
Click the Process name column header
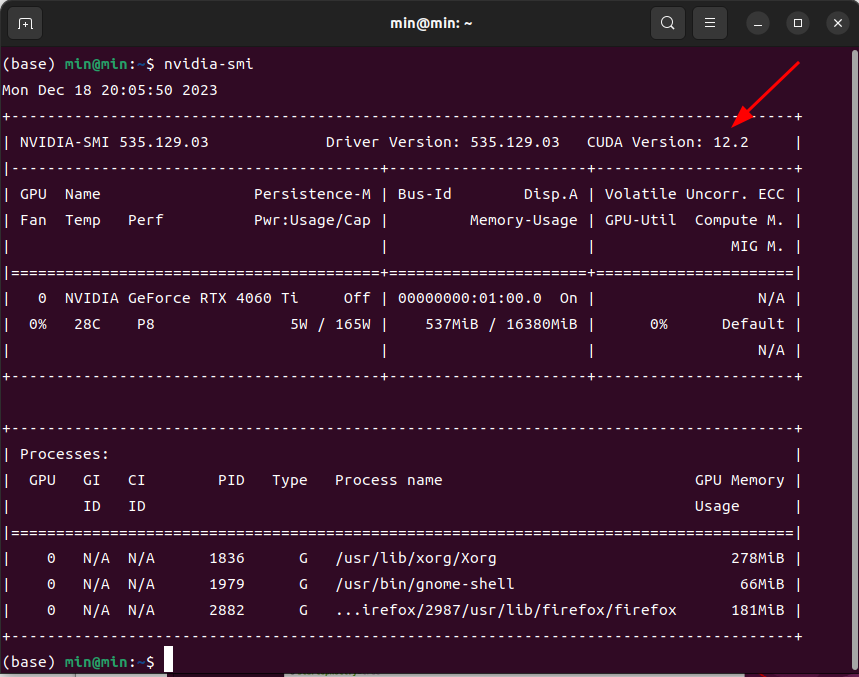pos(388,480)
